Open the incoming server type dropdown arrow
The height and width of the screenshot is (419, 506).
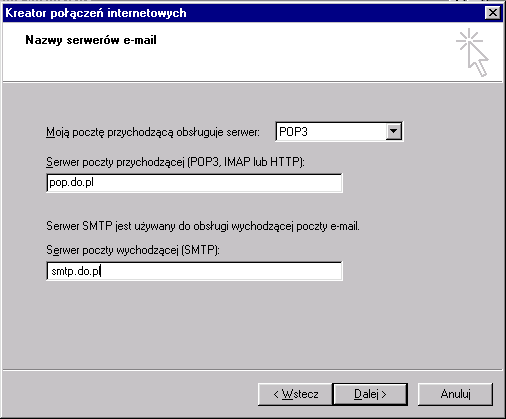(x=393, y=131)
